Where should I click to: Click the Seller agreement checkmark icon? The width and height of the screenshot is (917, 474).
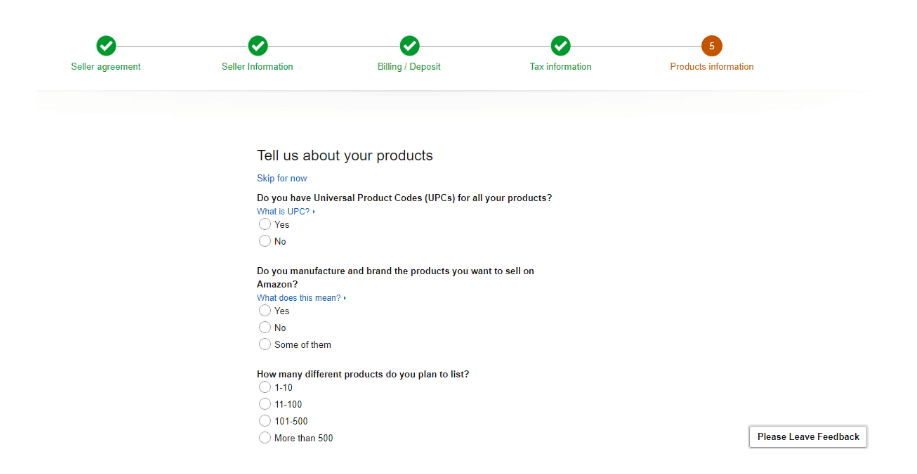point(106,46)
